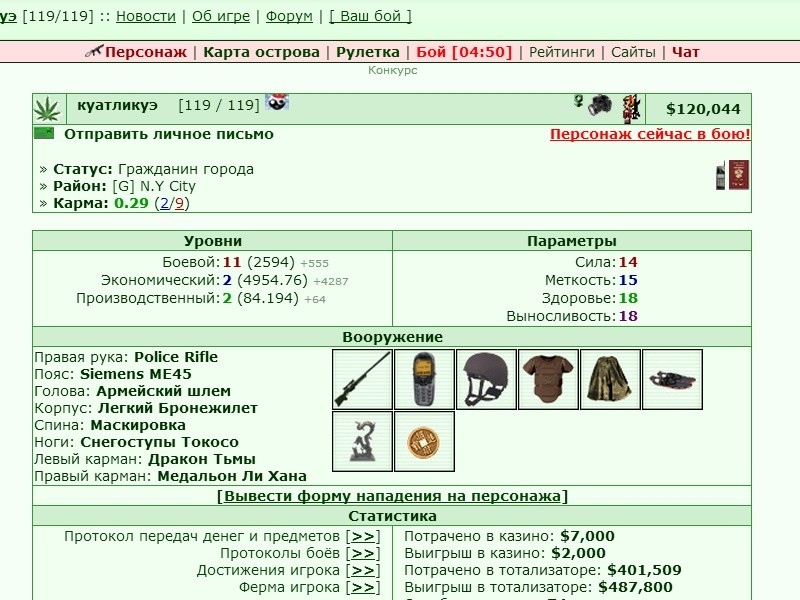Click the camera icon in profile header
Image resolution: width=800 pixels, height=600 pixels.
click(x=600, y=105)
